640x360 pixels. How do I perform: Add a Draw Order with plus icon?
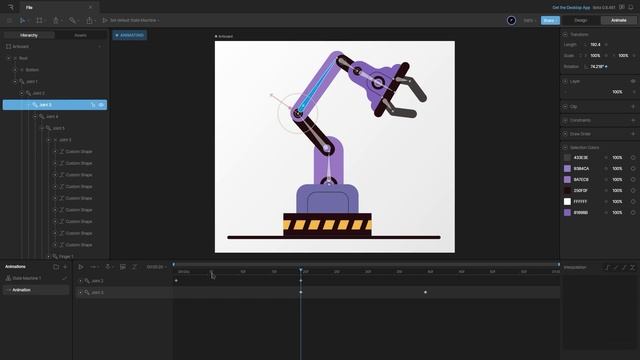click(633, 133)
